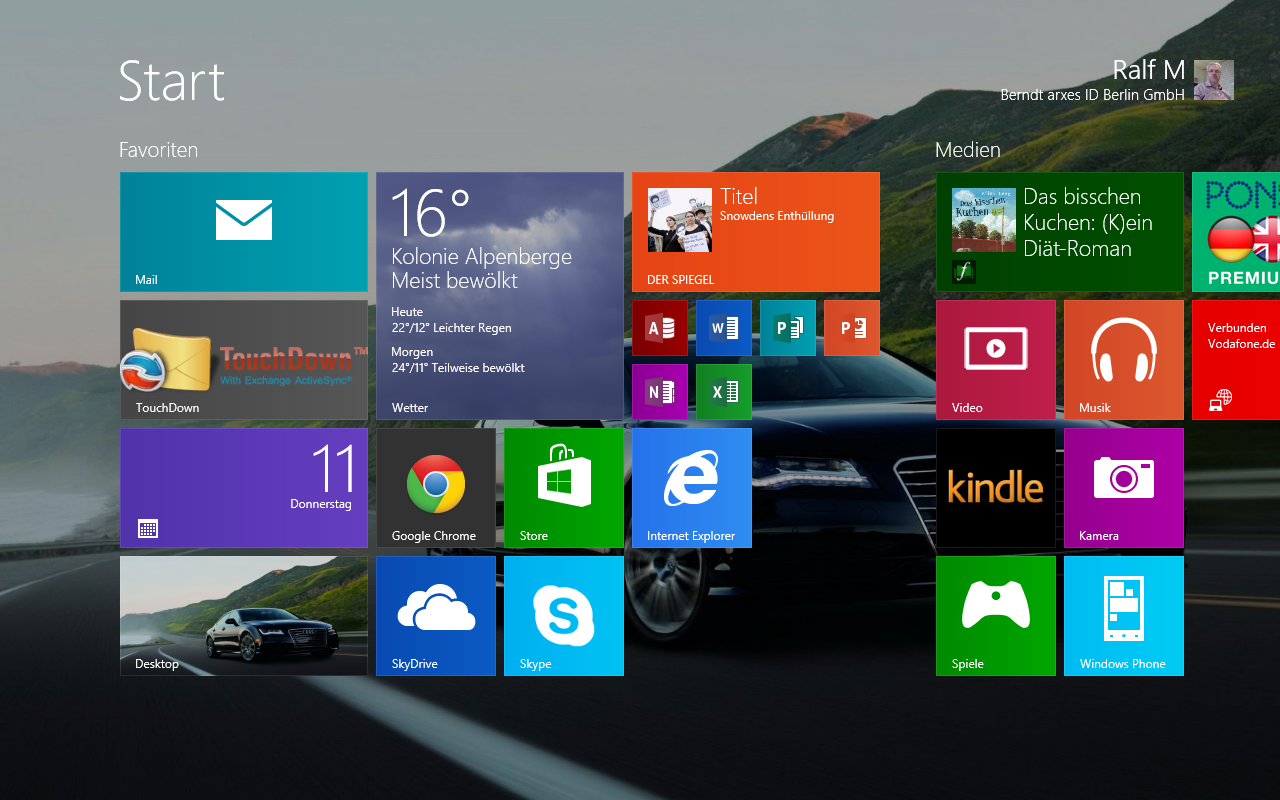Launch Microsoft PowerPoint

click(x=852, y=328)
